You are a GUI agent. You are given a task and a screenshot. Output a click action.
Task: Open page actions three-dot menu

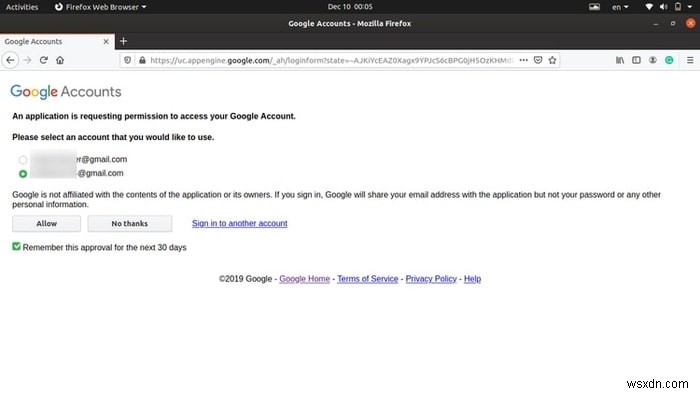(523, 60)
